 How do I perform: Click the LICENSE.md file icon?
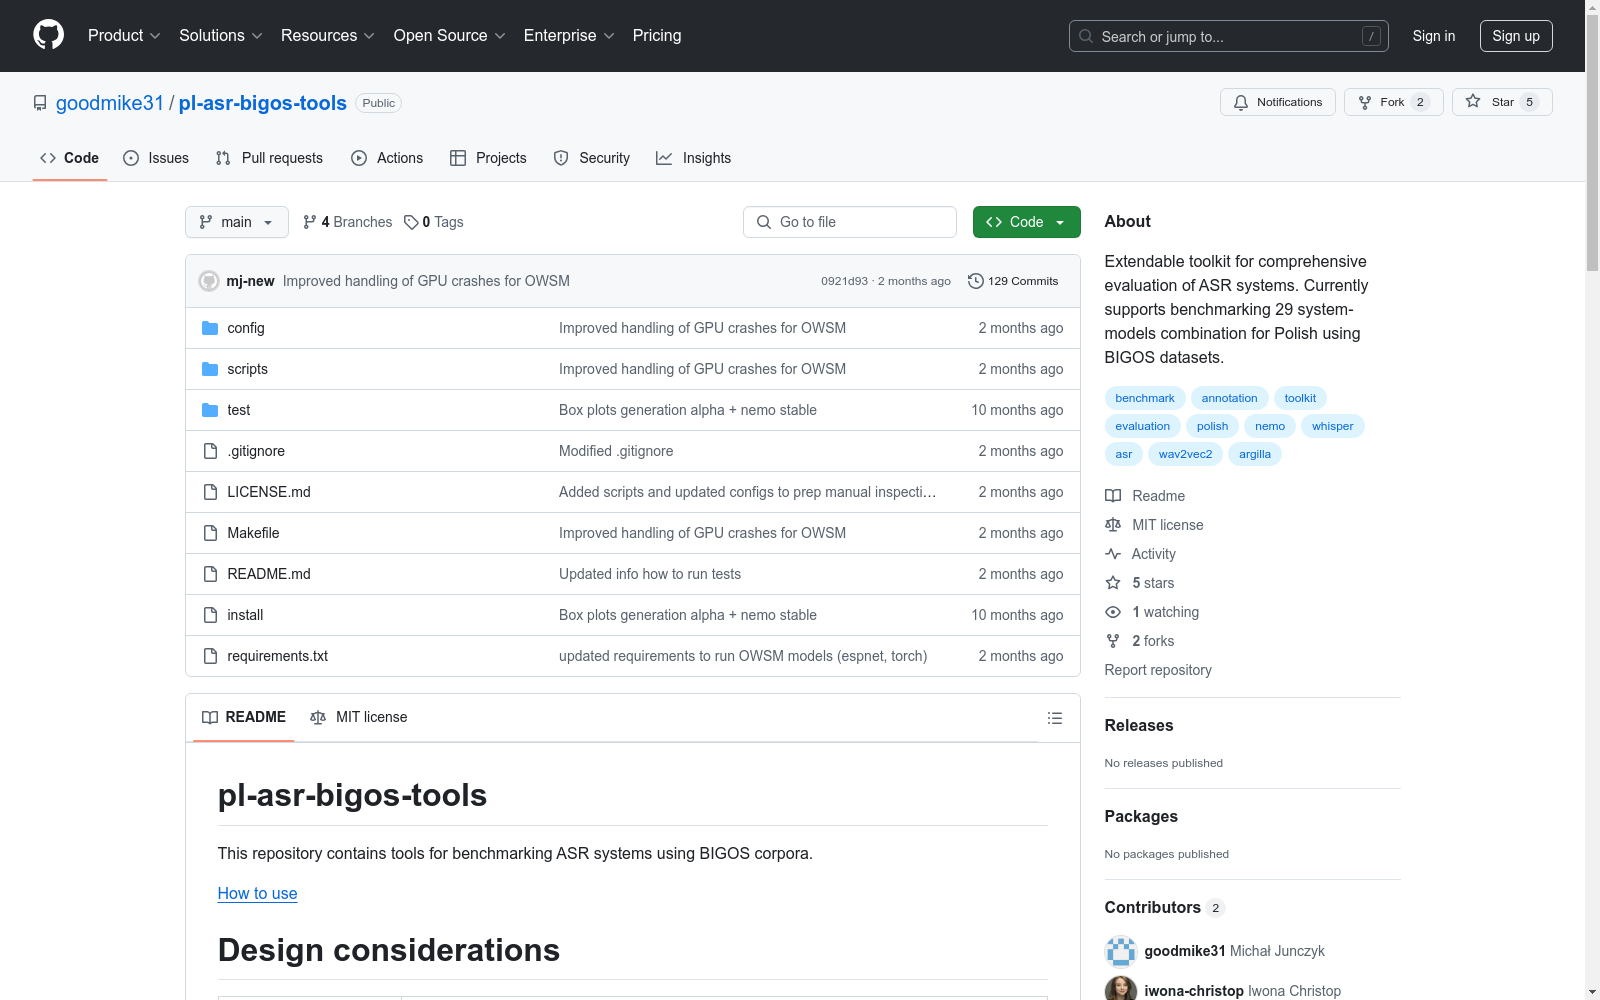point(210,492)
